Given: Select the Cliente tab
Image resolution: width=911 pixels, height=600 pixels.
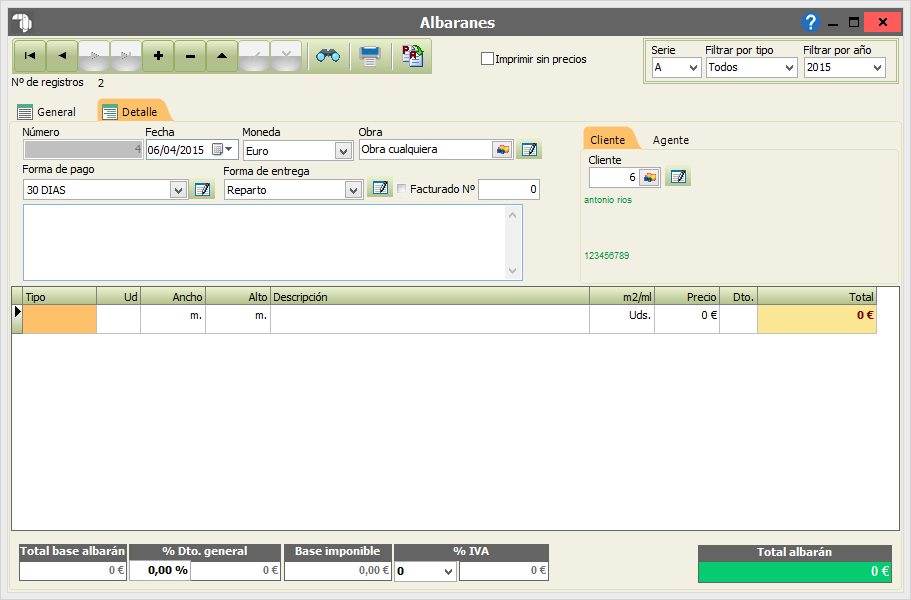Looking at the screenshot, I should point(608,140).
